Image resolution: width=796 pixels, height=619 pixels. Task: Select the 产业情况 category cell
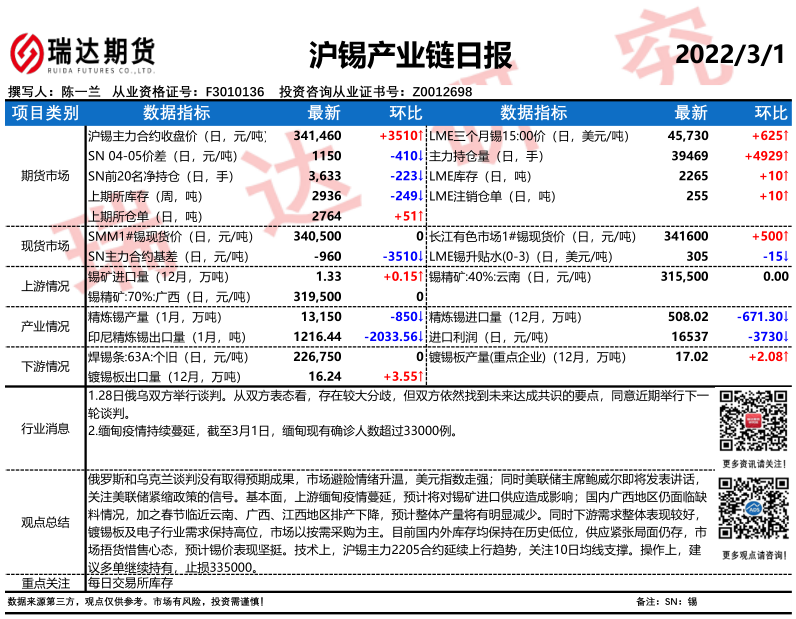coord(44,326)
